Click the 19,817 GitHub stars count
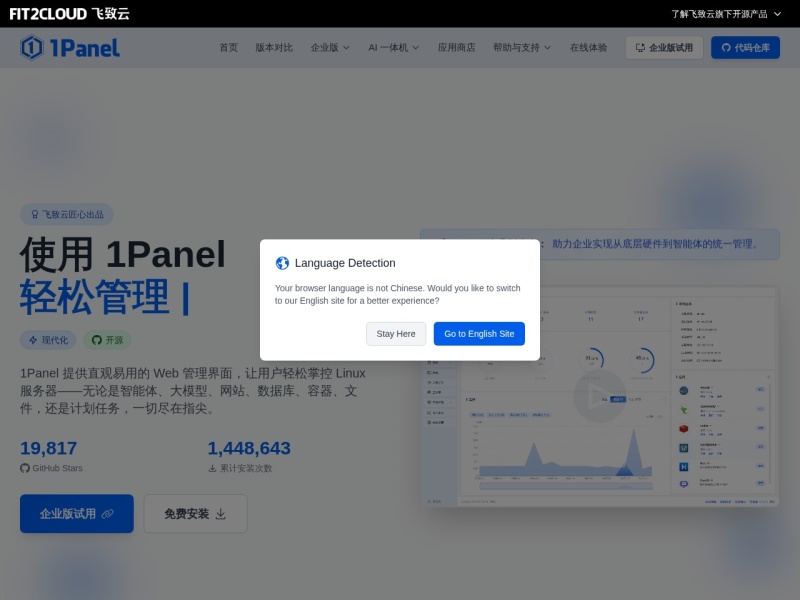The image size is (800, 600). coord(48,448)
